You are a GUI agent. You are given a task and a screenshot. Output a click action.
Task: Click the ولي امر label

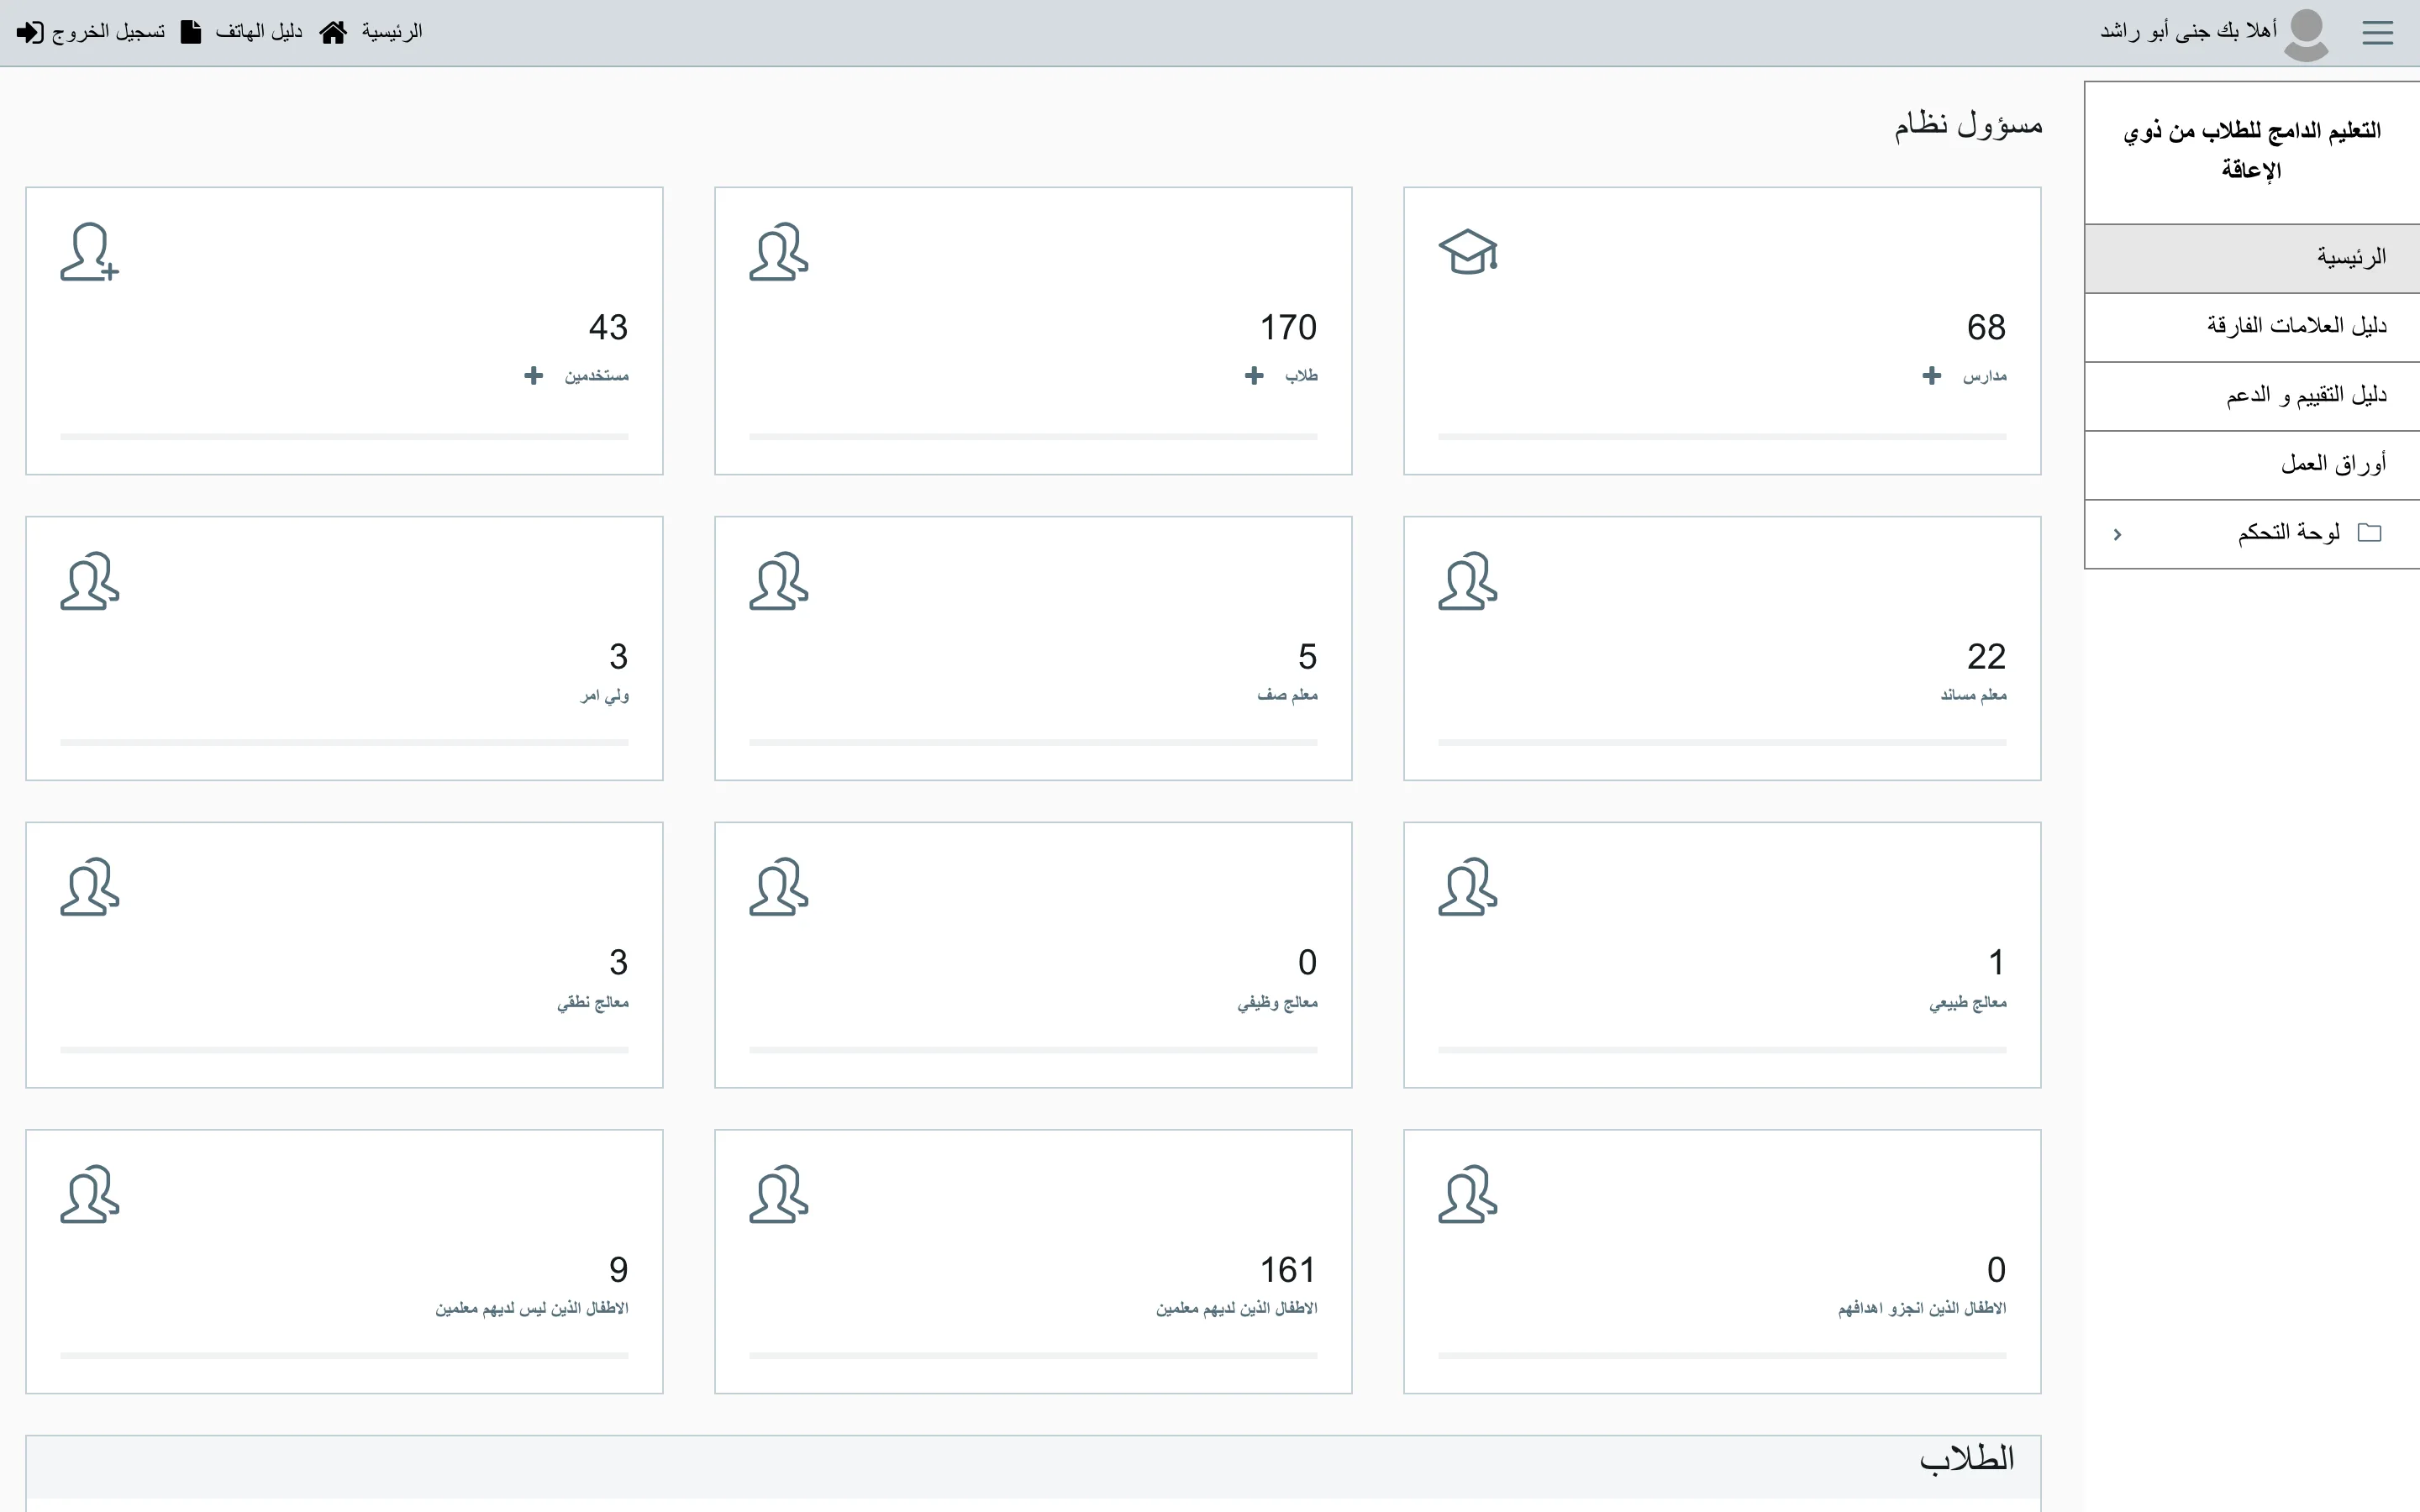[x=604, y=695]
